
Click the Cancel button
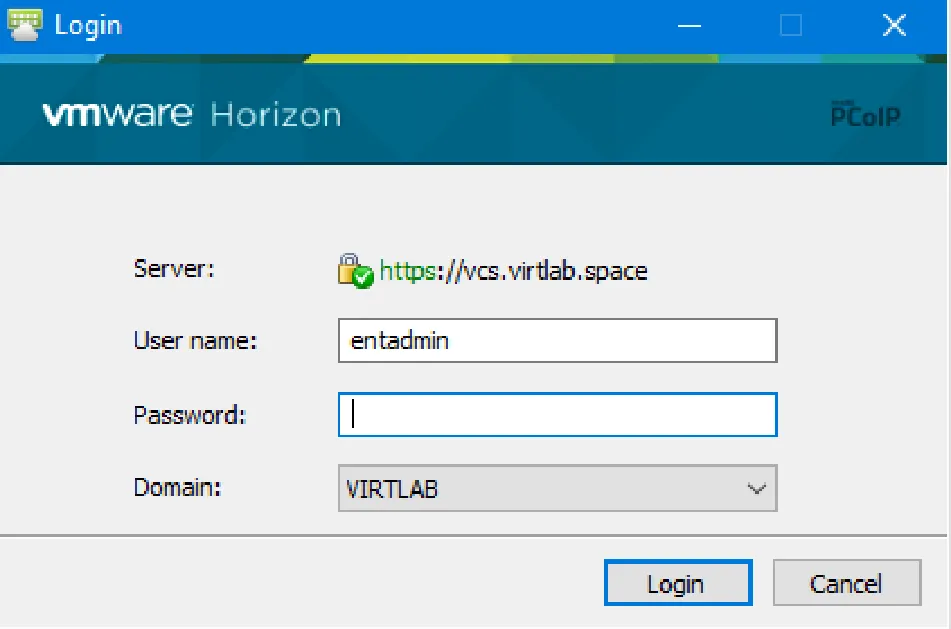click(847, 583)
